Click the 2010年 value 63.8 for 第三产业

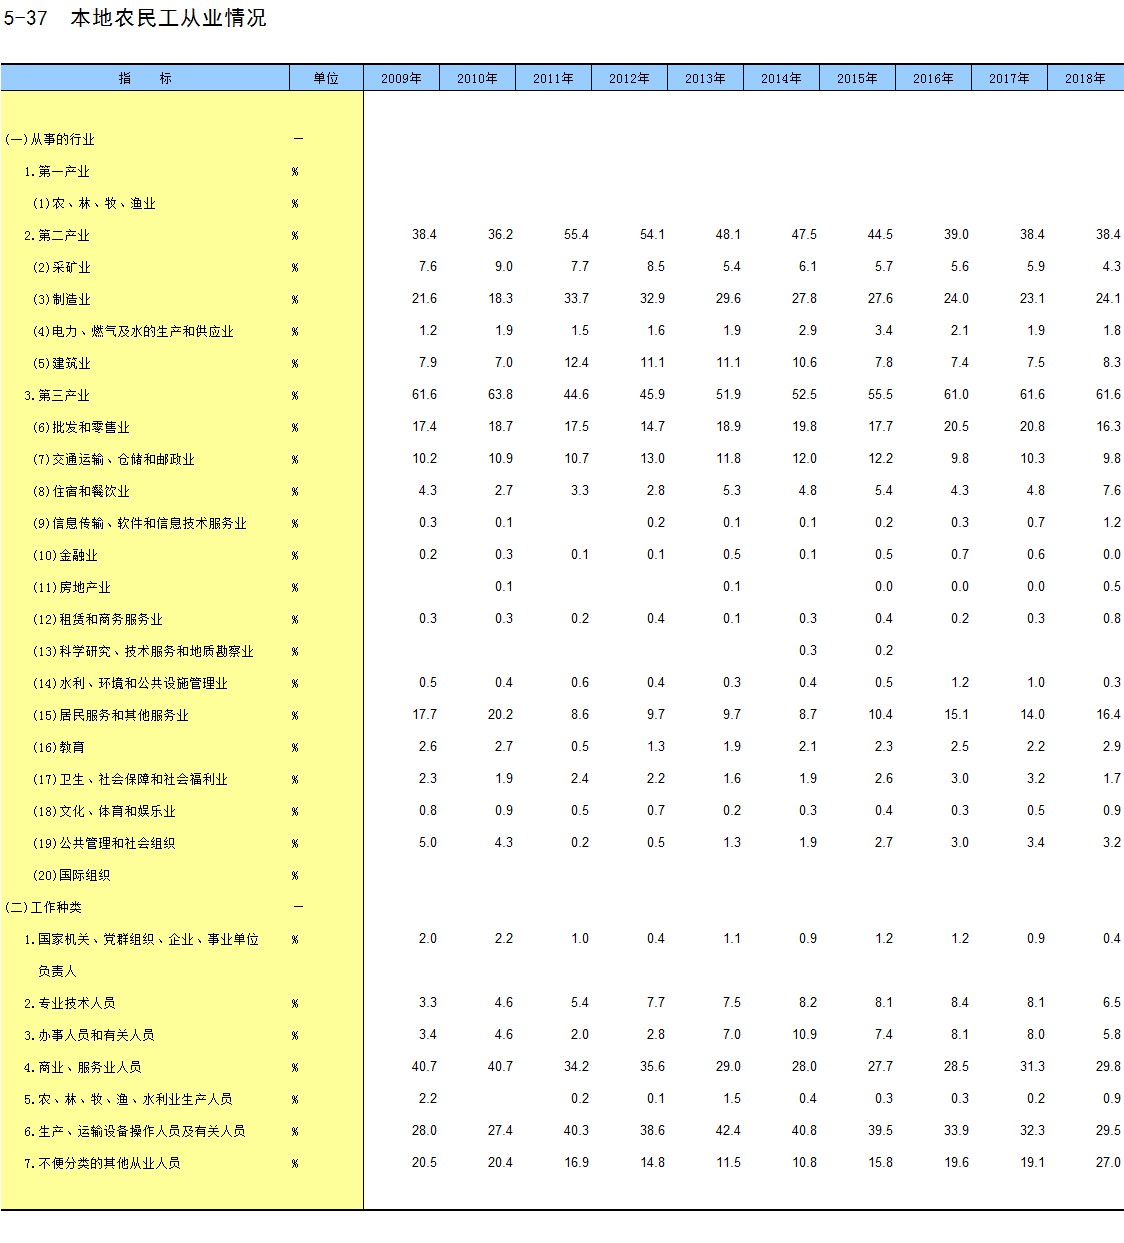tap(500, 395)
